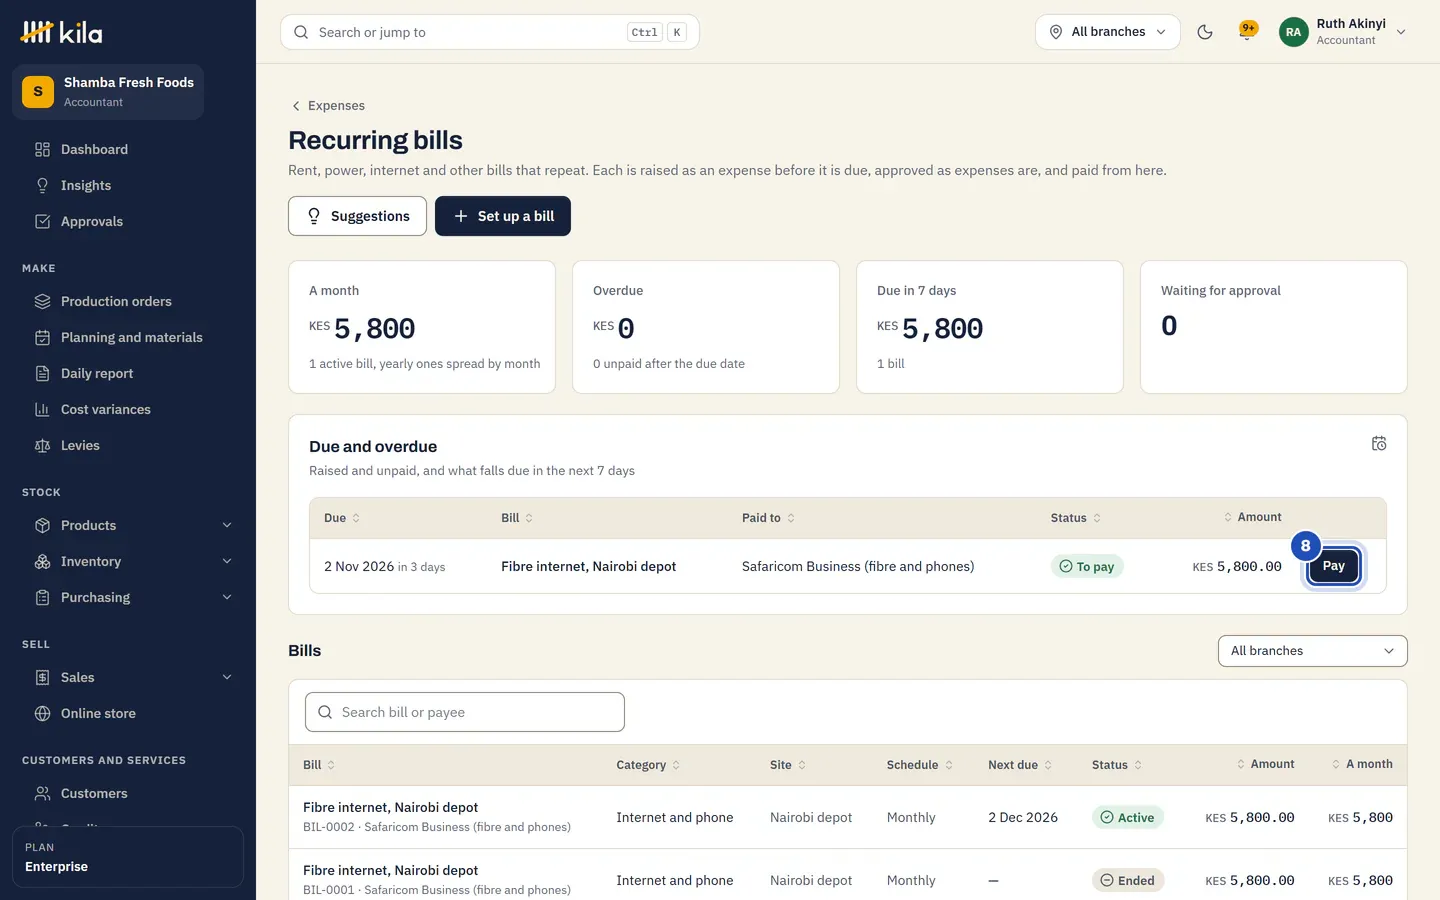This screenshot has height=900, width=1440.
Task: Sort bills table by Next due
Action: point(1020,765)
